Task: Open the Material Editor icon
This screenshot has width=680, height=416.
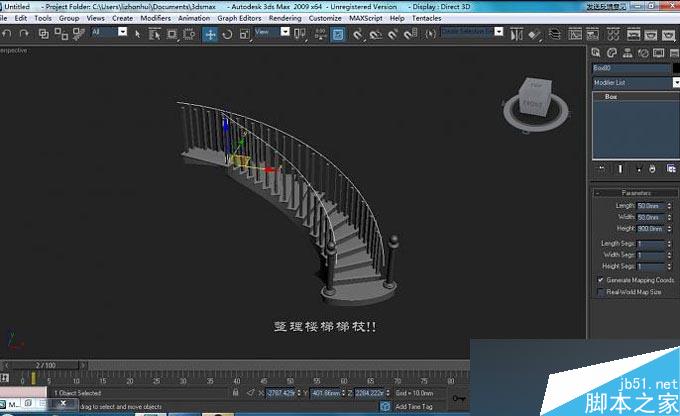Action: (x=613, y=34)
